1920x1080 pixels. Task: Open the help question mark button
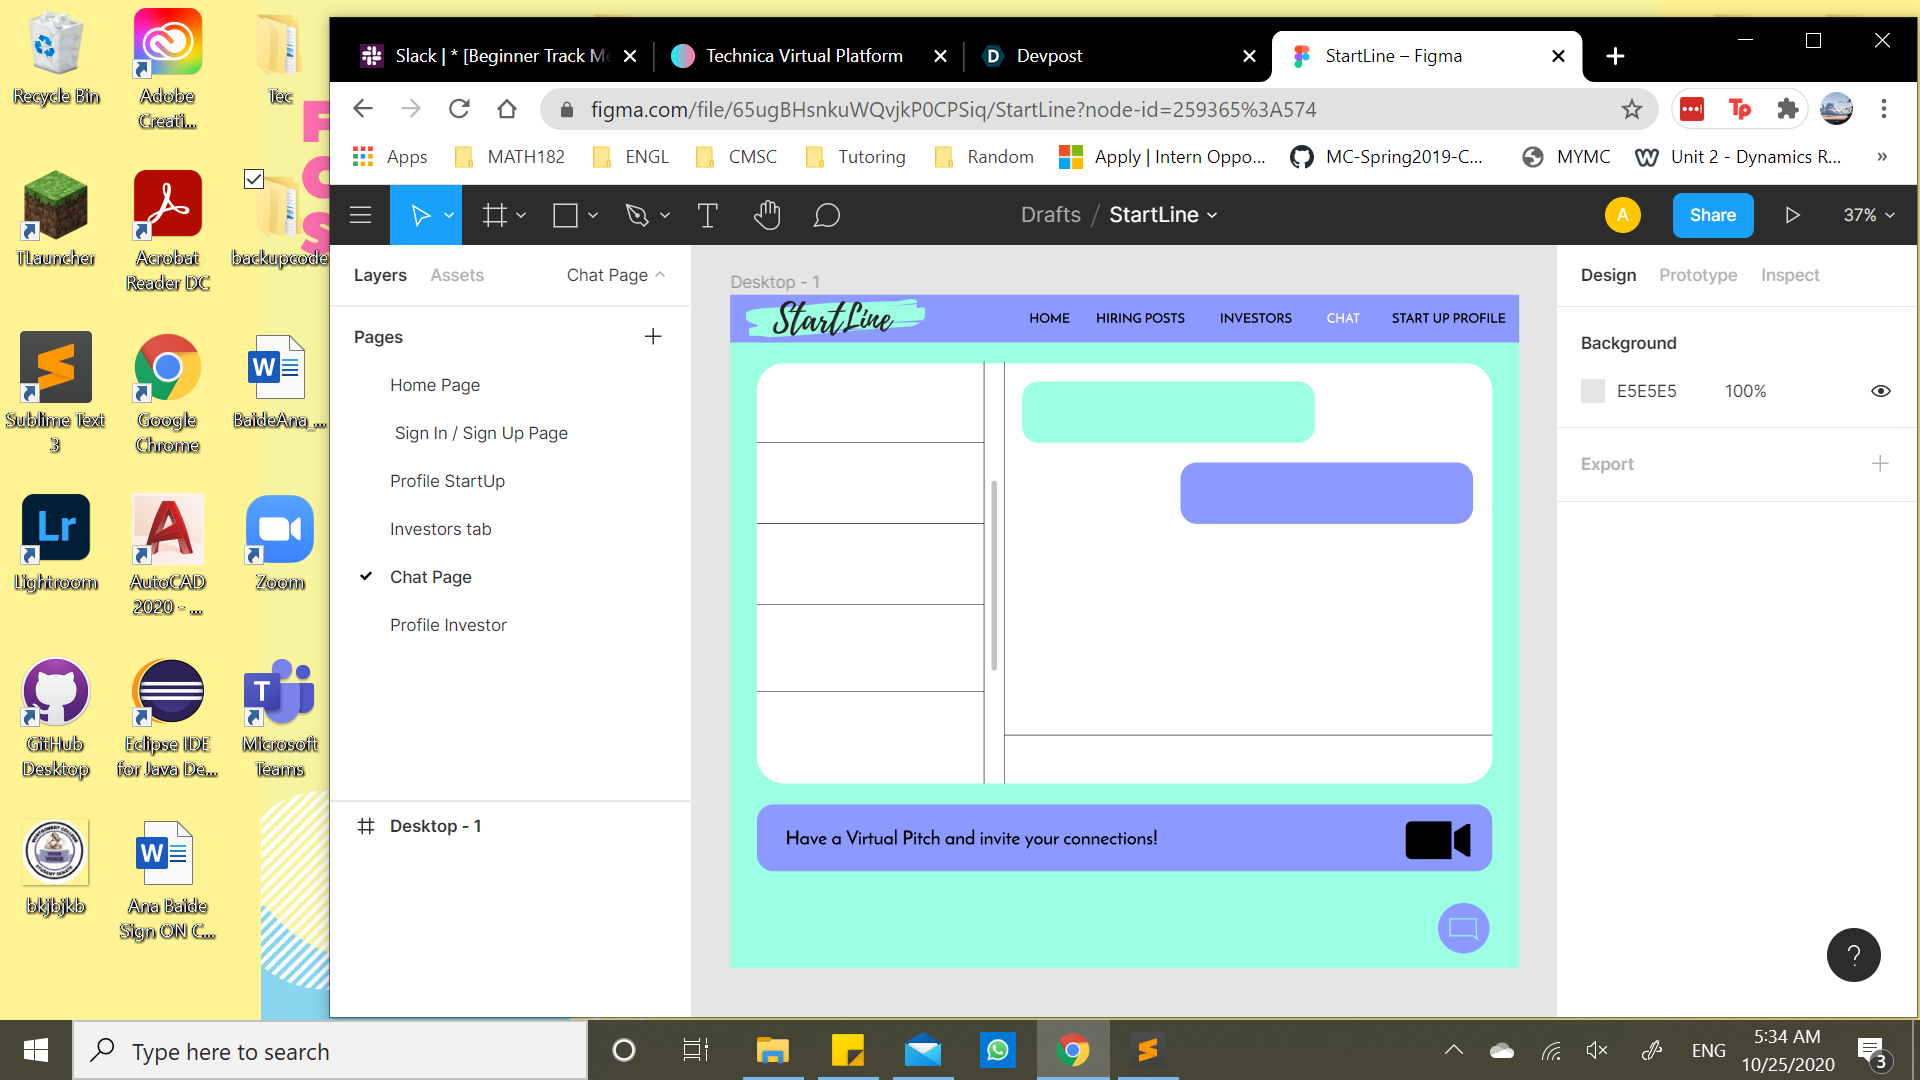1853,955
